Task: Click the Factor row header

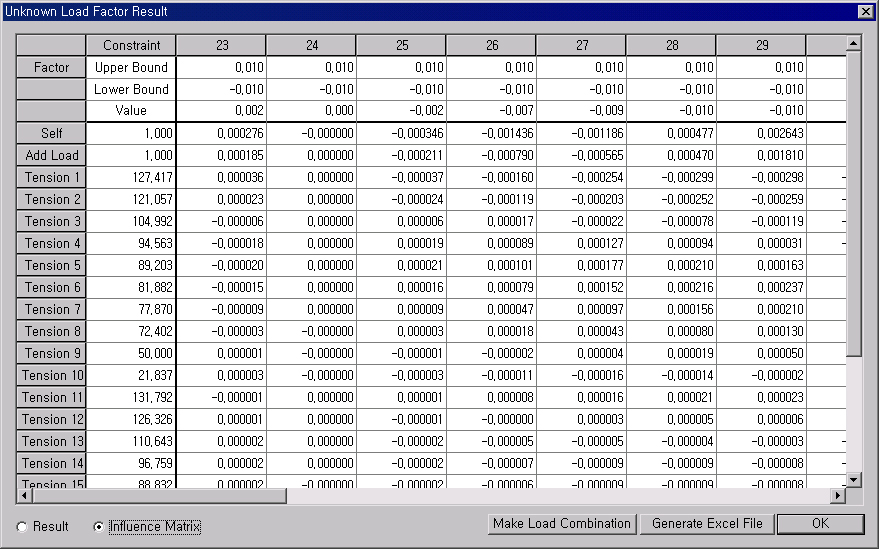Action: point(51,68)
